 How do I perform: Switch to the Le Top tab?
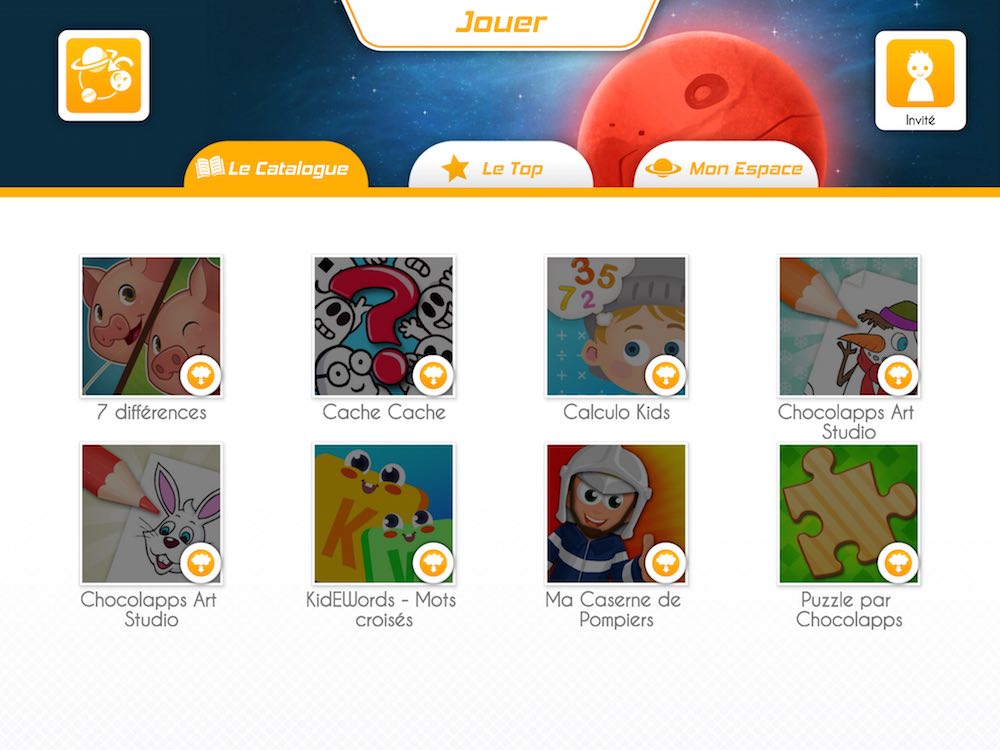[x=501, y=167]
